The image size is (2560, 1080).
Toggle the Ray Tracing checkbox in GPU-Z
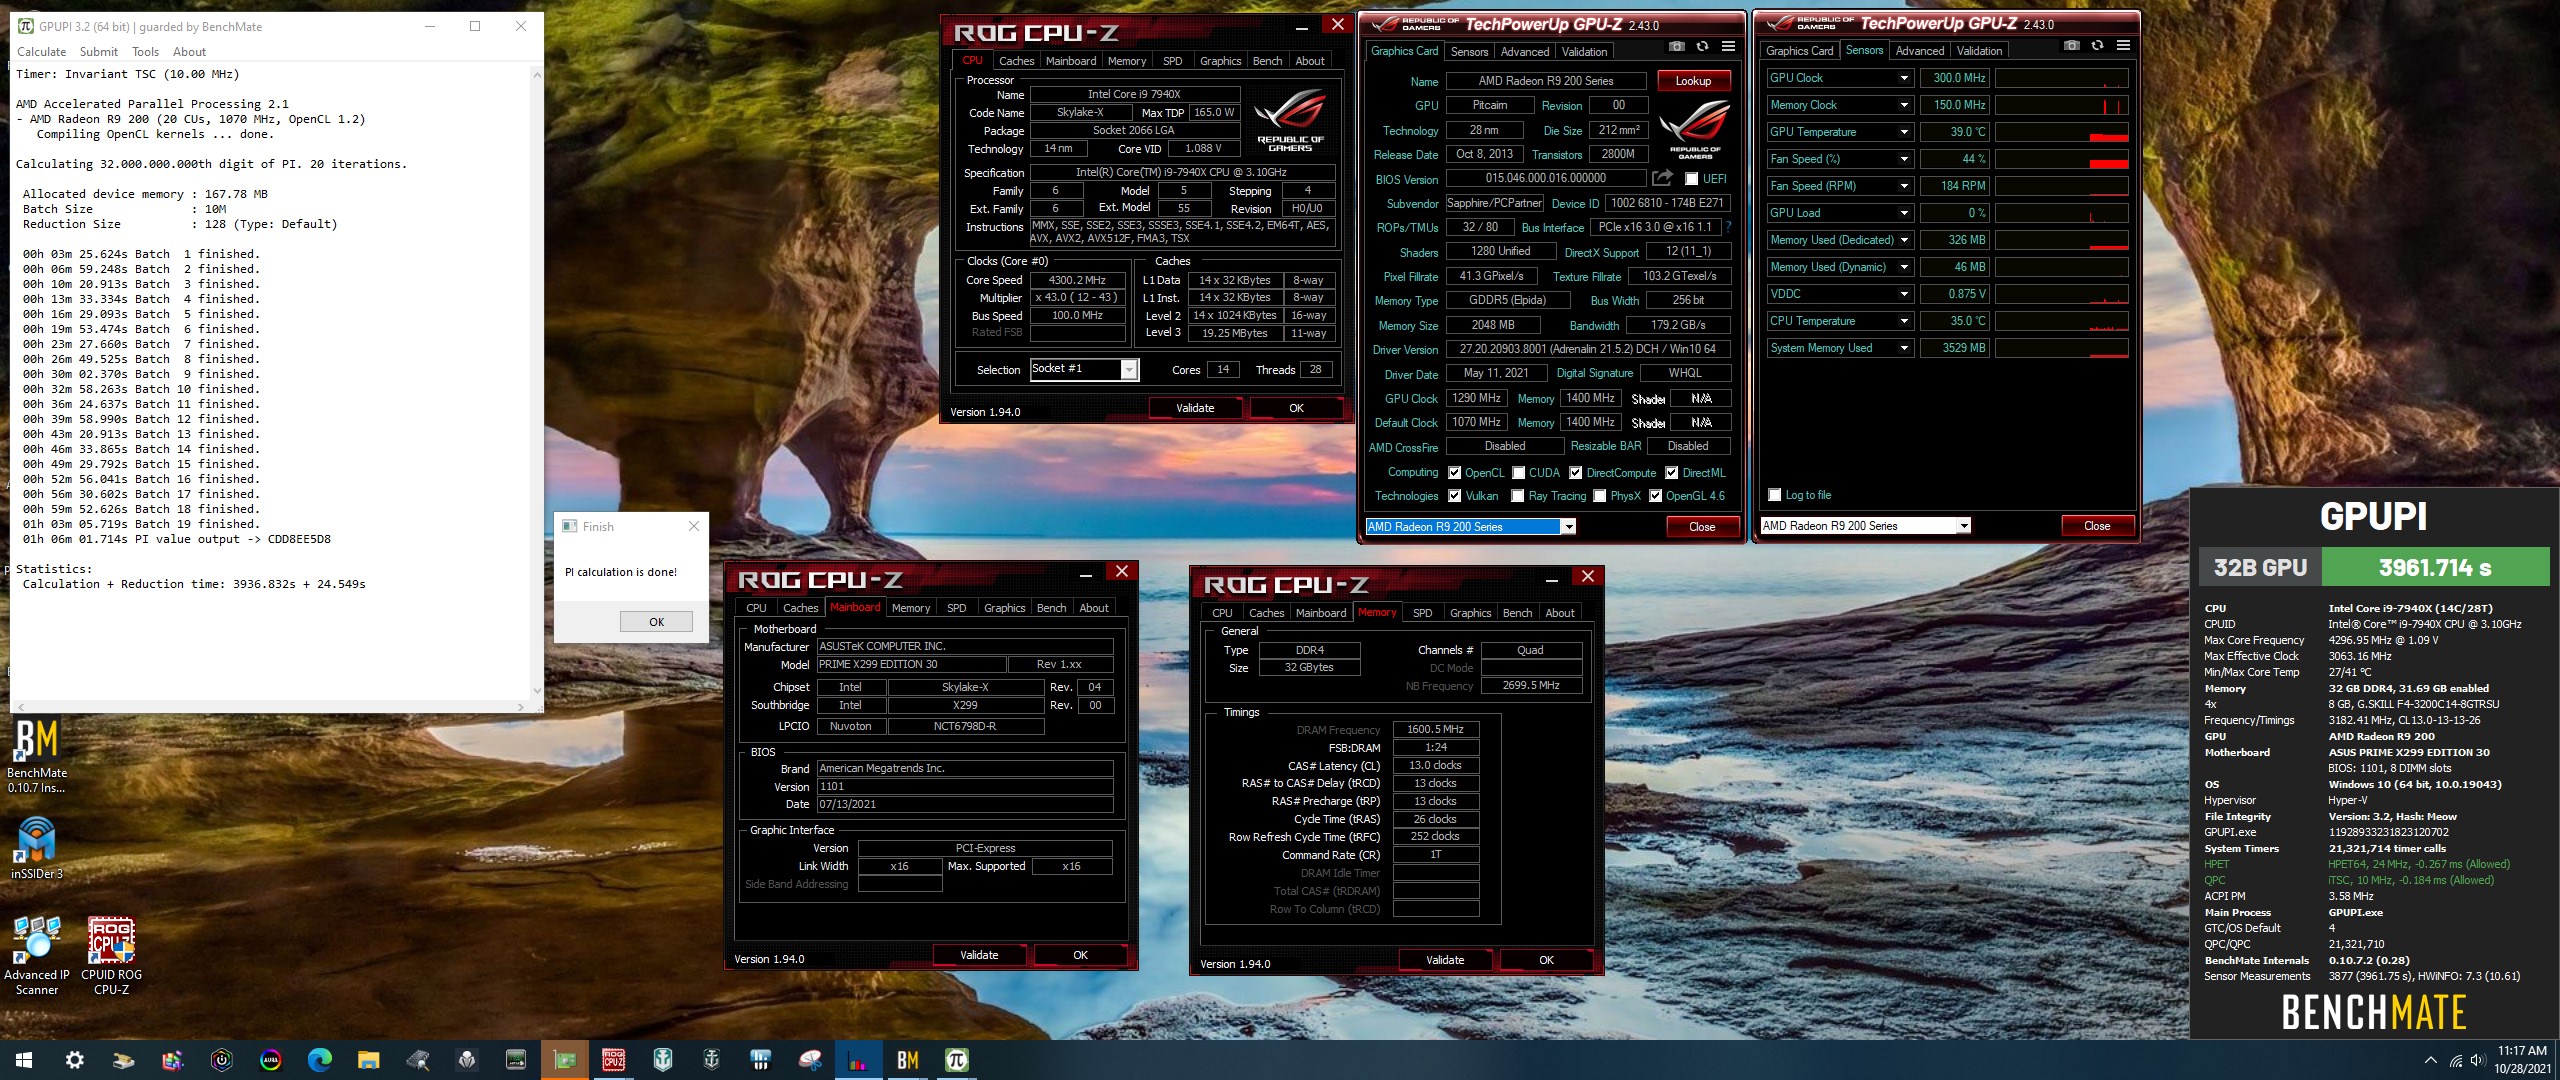(1519, 496)
